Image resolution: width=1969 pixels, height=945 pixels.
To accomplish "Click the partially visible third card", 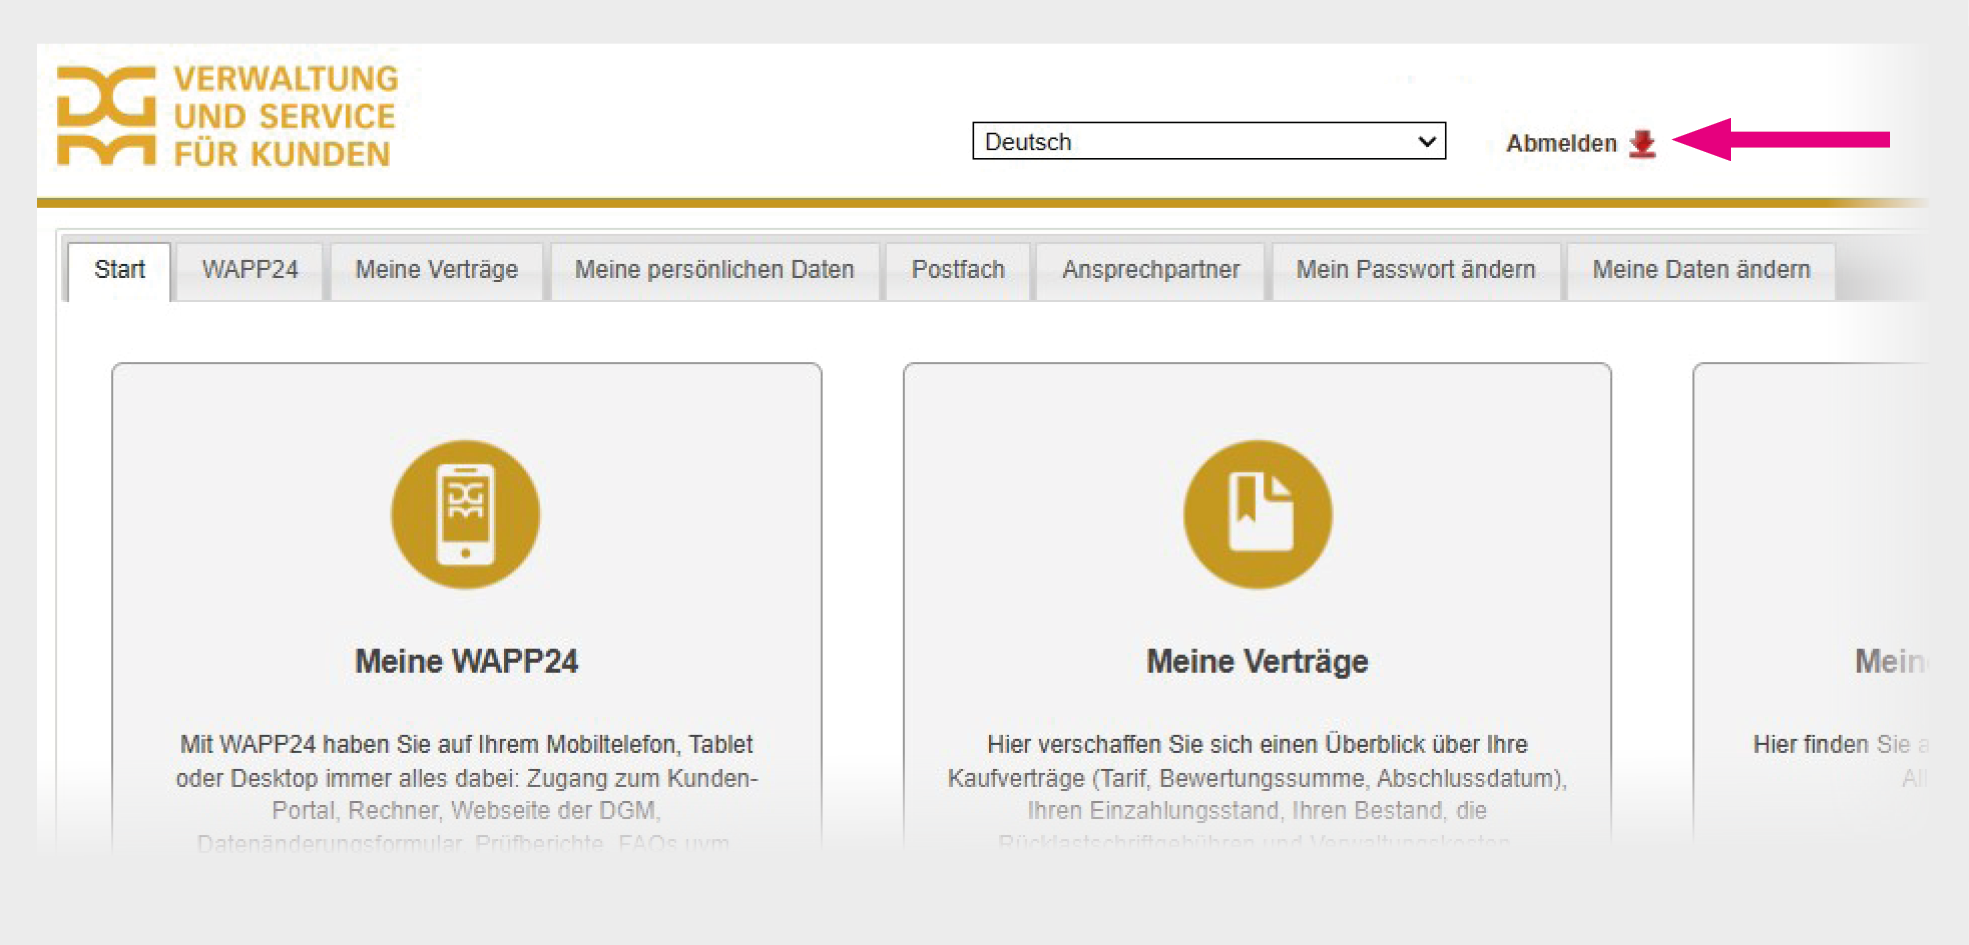I will (1810, 600).
